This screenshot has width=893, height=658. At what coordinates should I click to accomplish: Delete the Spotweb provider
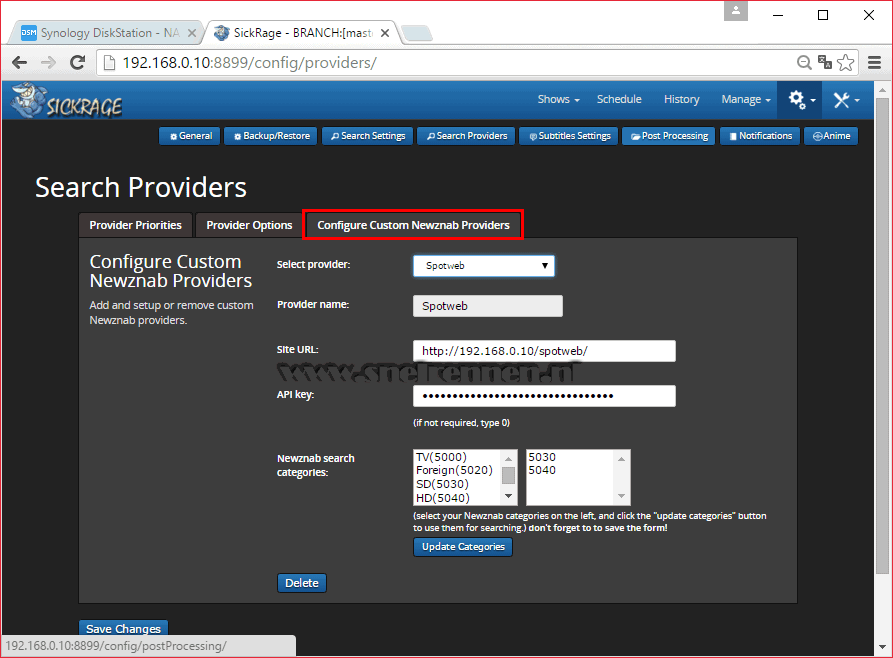point(302,583)
